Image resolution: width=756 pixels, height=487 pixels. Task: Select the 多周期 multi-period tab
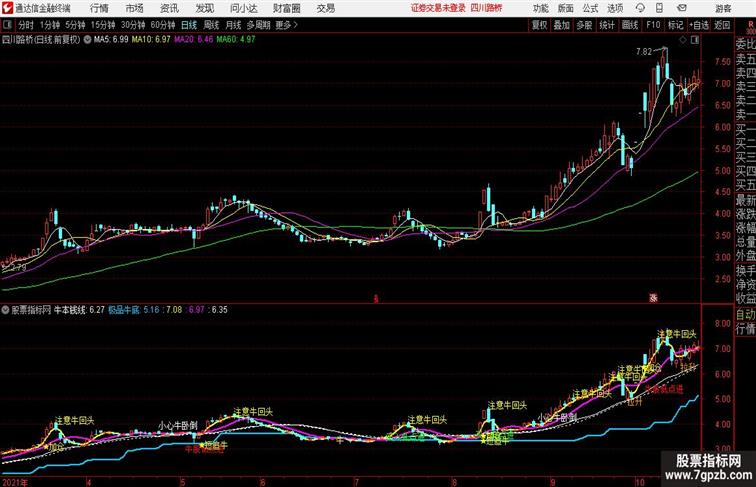click(x=258, y=25)
